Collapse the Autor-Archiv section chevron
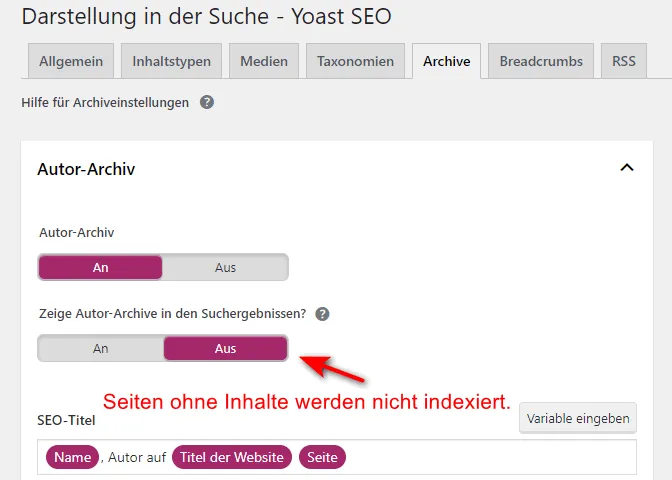The image size is (672, 480). point(627,168)
